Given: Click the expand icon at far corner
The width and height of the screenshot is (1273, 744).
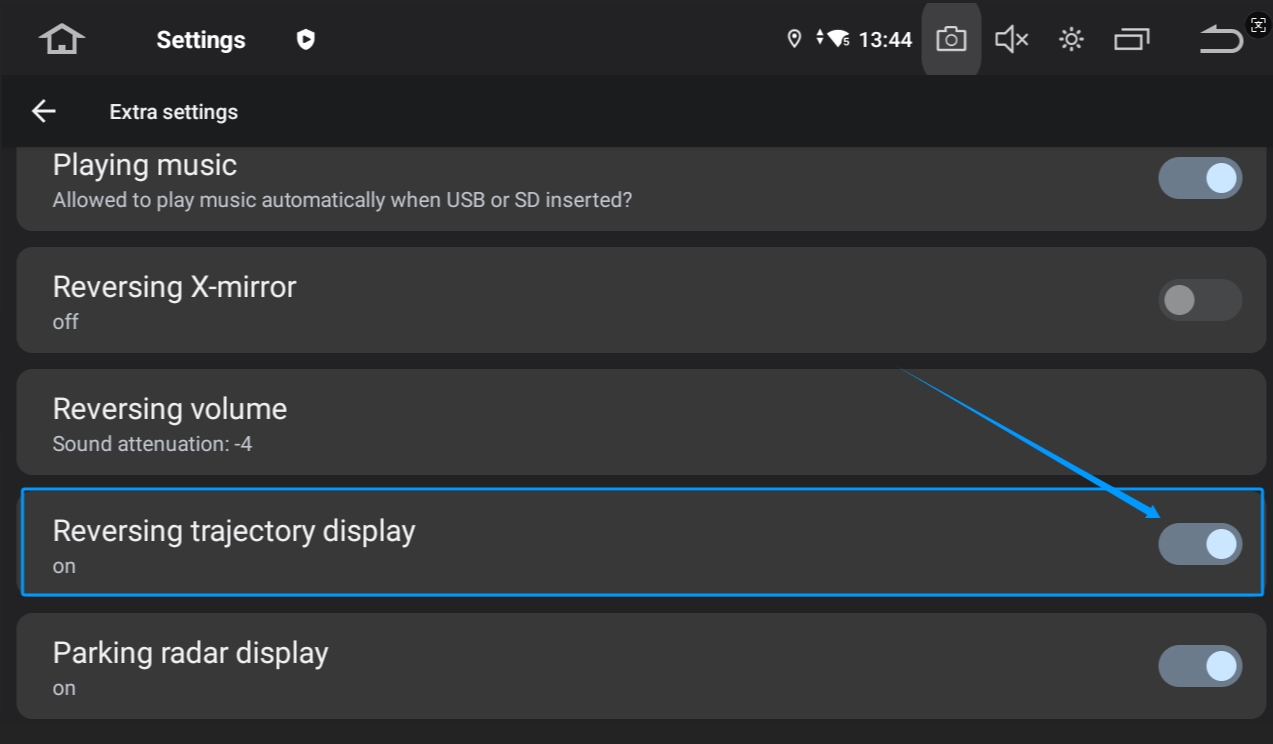Looking at the screenshot, I should [x=1258, y=25].
